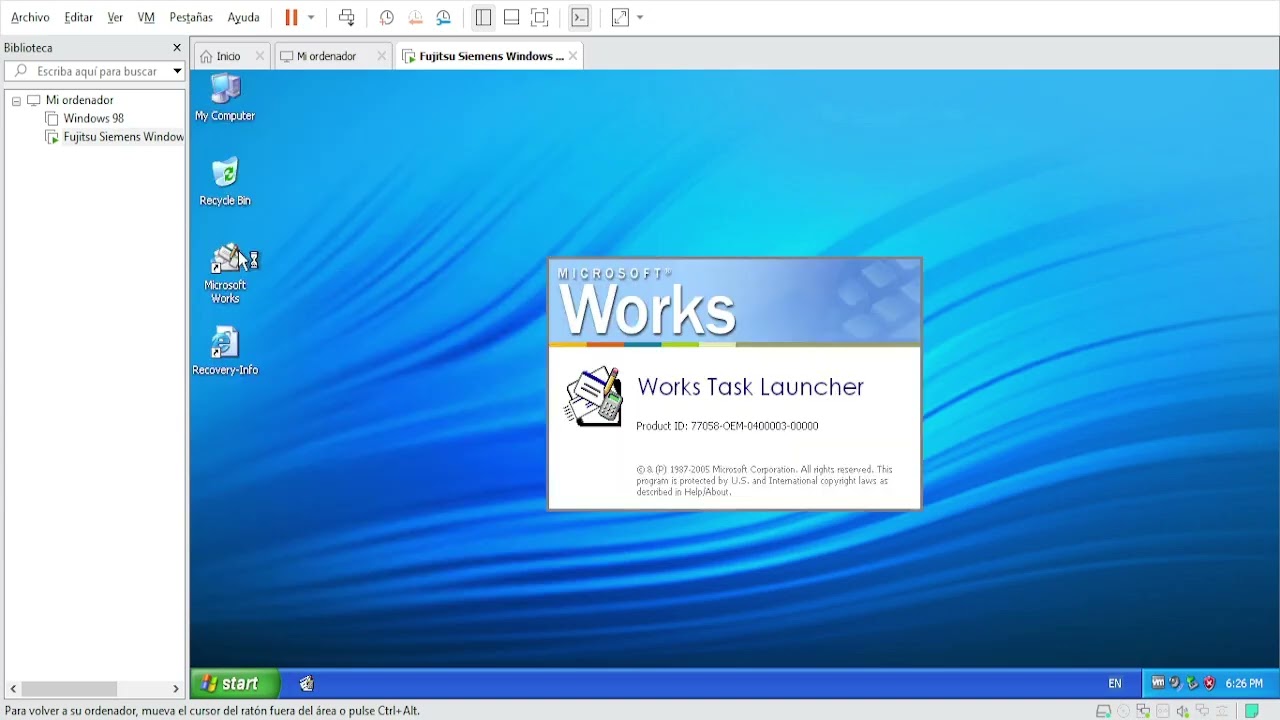Click the VMware Tools tray icon

point(1158,684)
